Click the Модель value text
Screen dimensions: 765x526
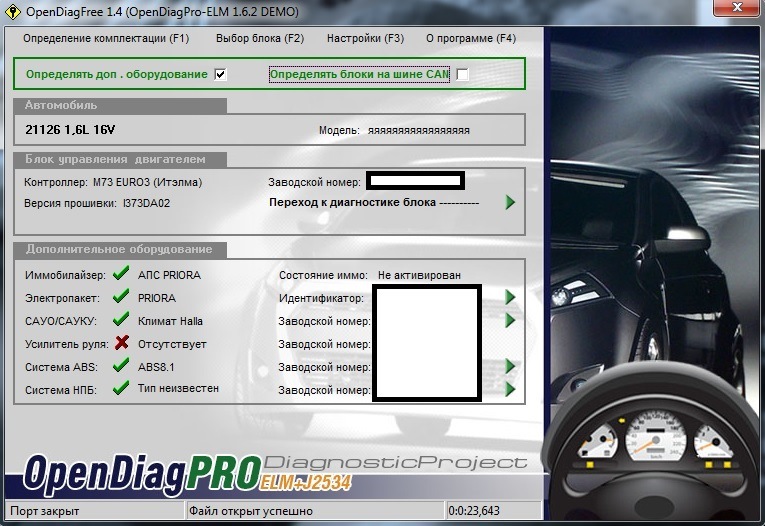click(419, 131)
